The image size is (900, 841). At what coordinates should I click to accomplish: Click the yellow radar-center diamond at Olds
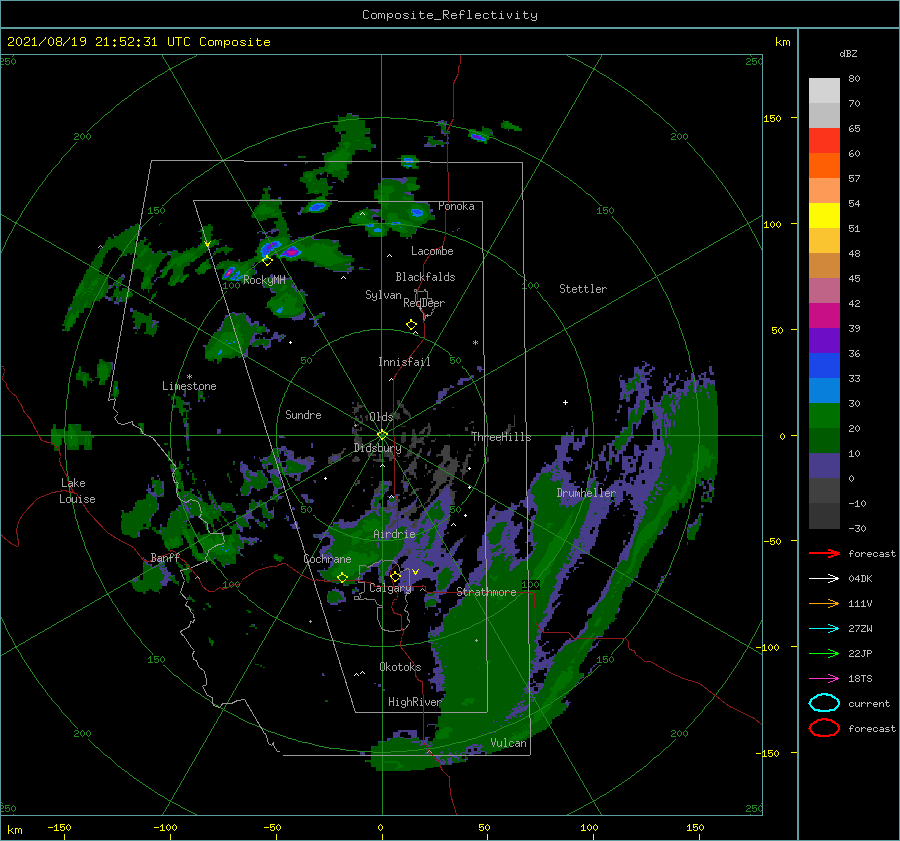[x=382, y=435]
